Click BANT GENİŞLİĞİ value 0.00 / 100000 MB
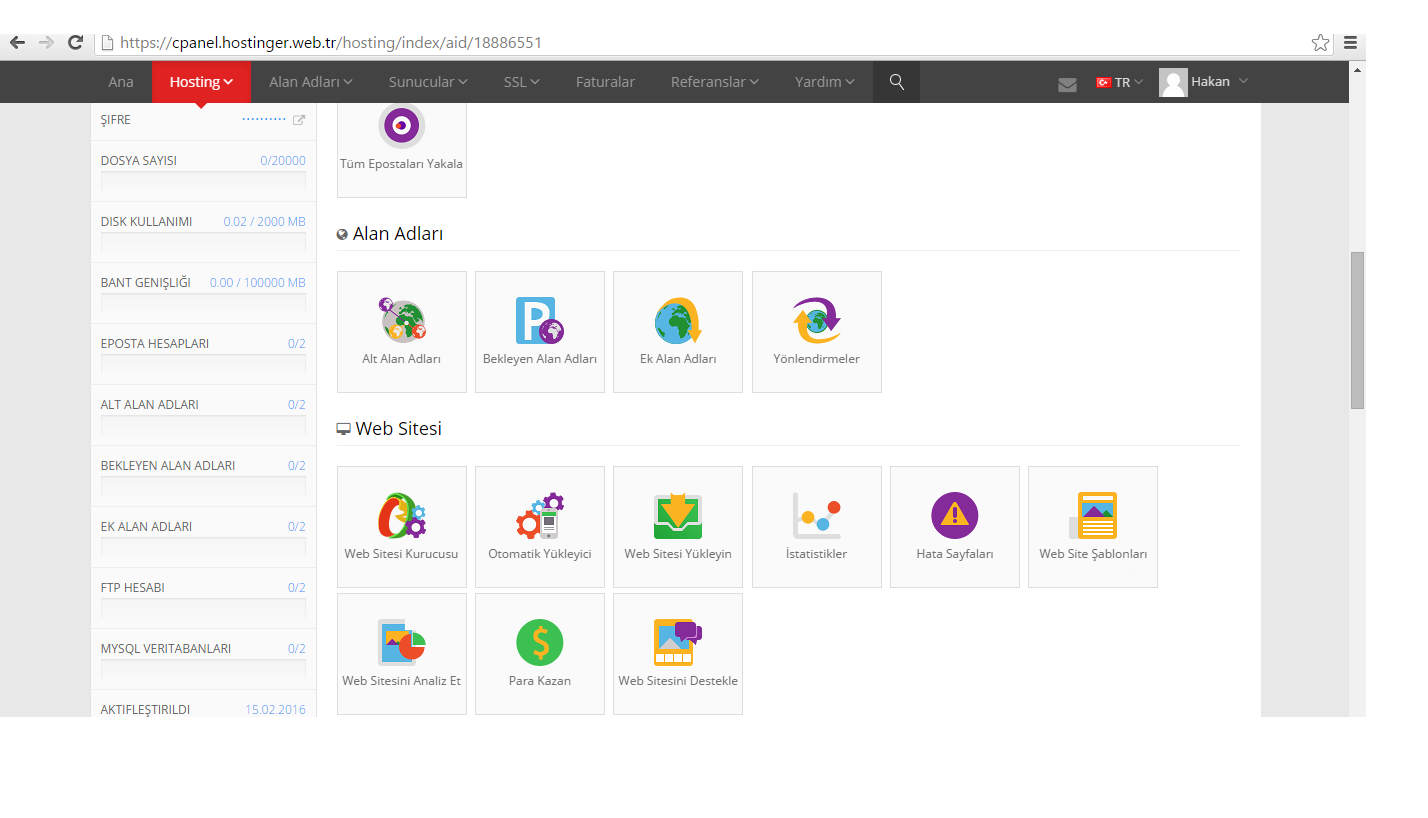1428x818 pixels. (258, 282)
